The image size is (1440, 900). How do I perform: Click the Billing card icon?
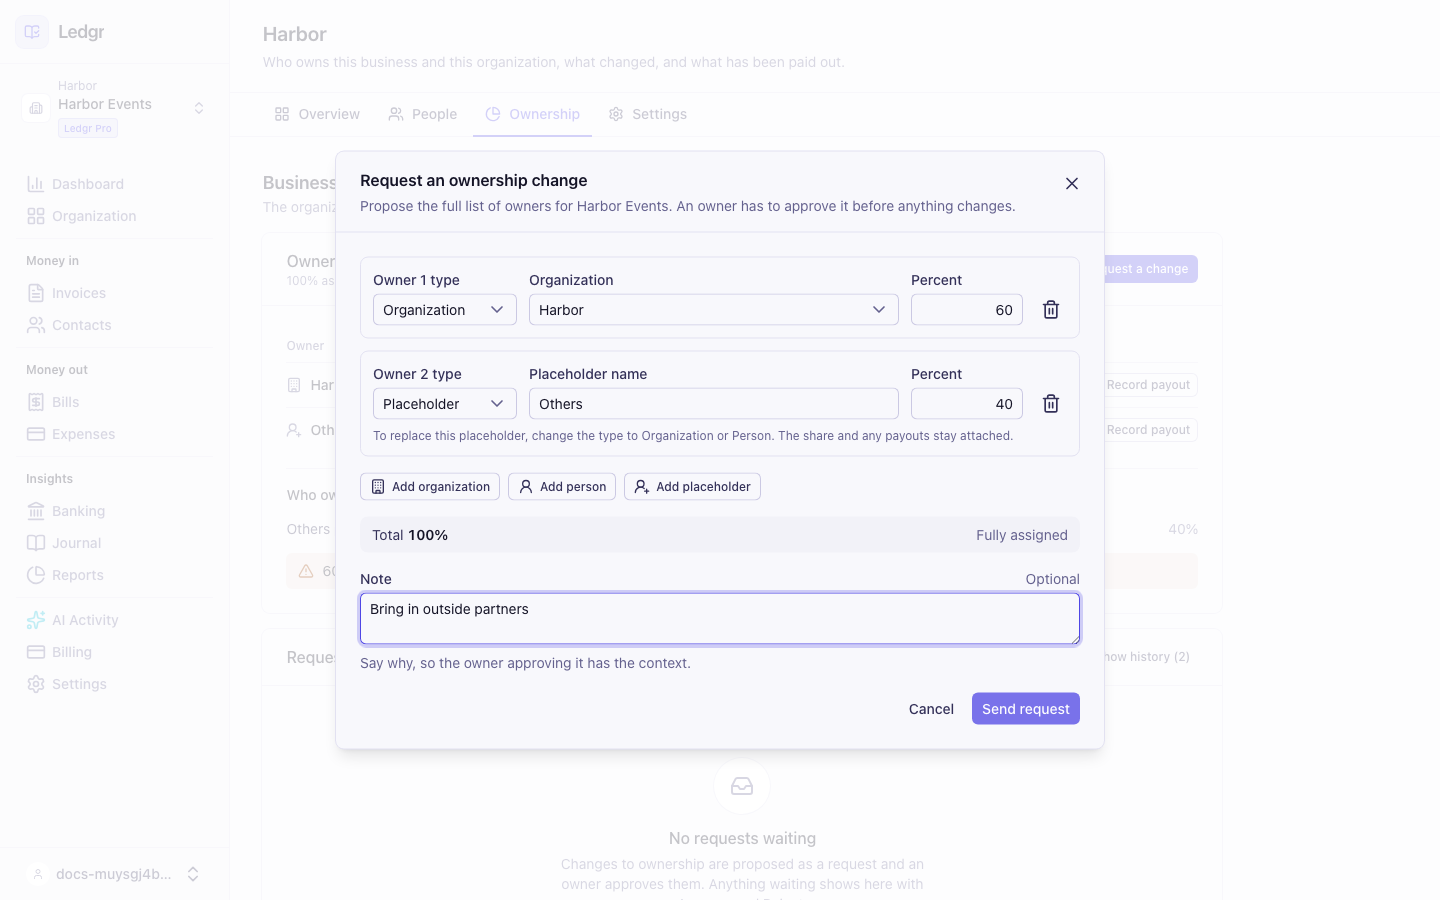(36, 652)
